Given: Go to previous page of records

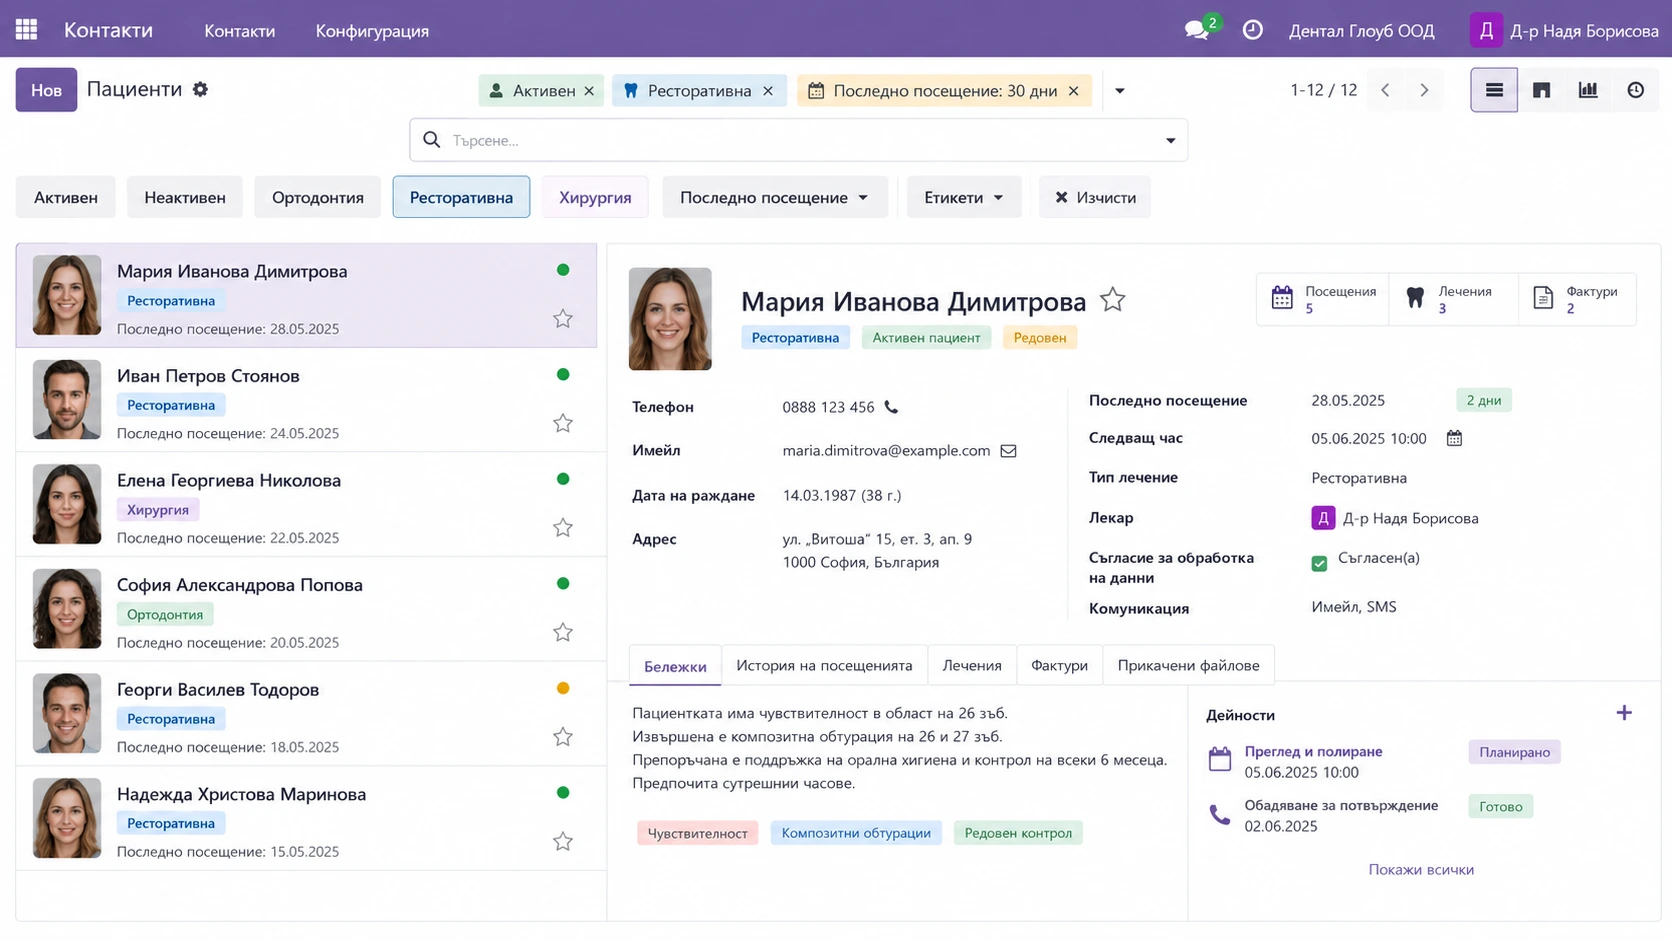Looking at the screenshot, I should click(x=1385, y=90).
